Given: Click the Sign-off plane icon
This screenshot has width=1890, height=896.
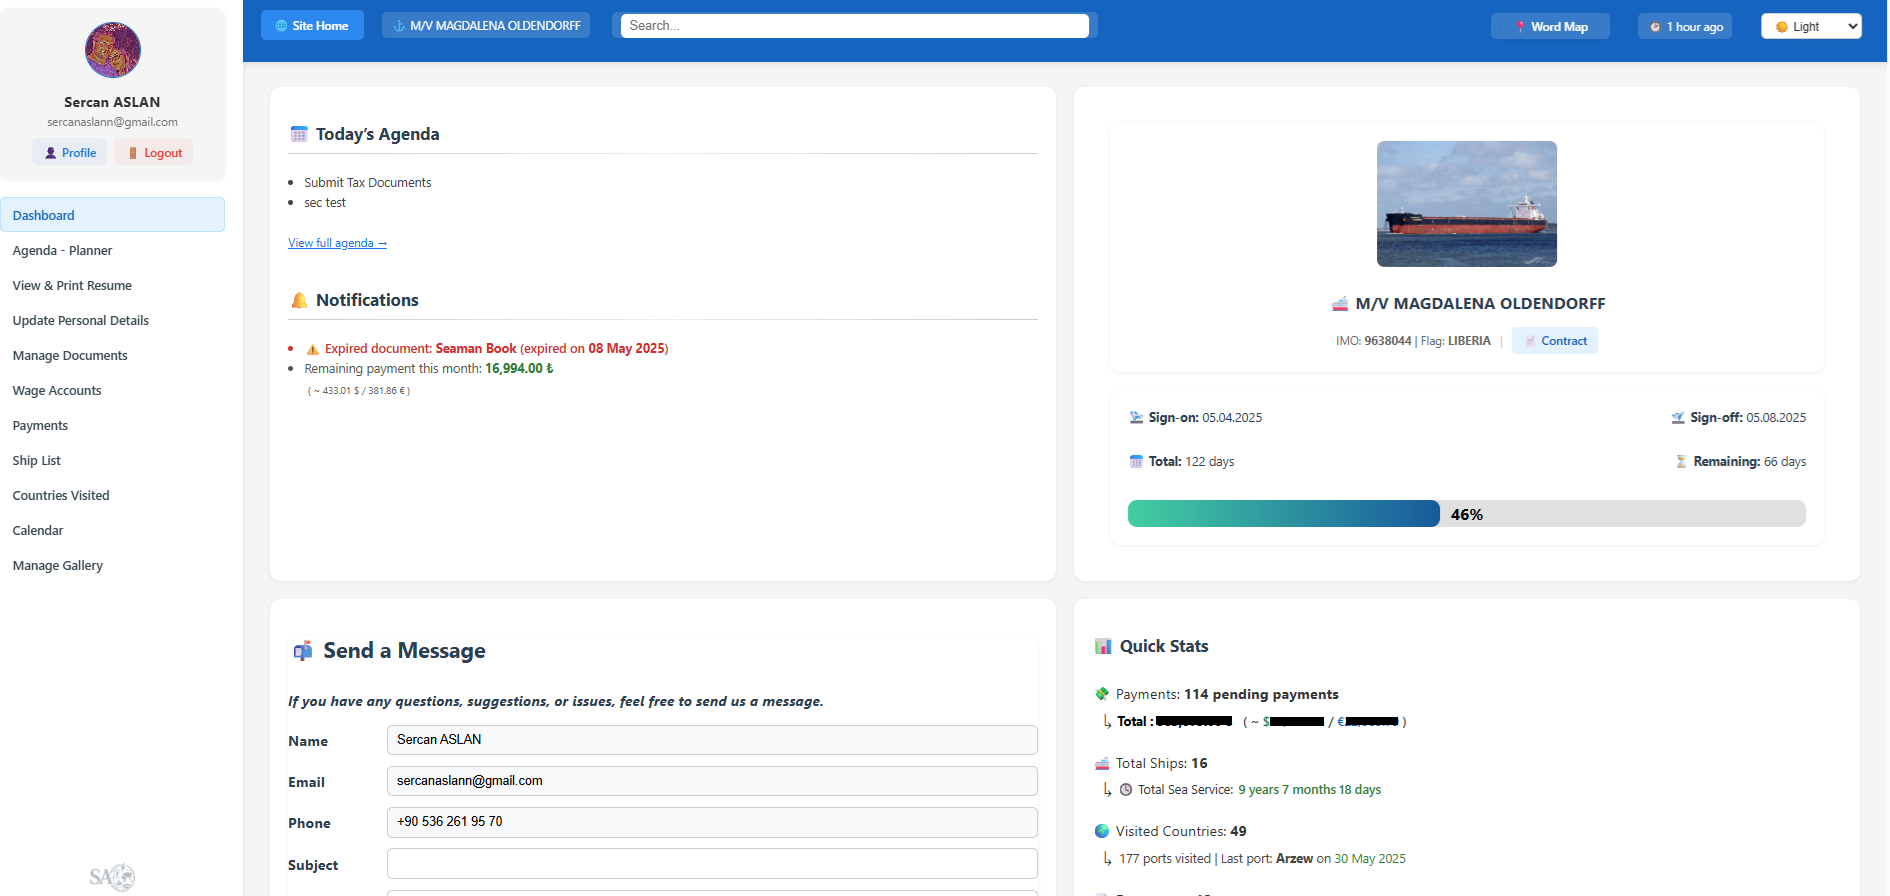Looking at the screenshot, I should coord(1678,418).
